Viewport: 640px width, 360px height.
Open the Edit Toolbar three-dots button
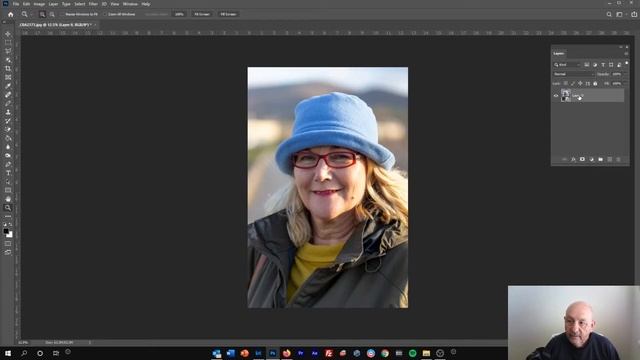8,216
